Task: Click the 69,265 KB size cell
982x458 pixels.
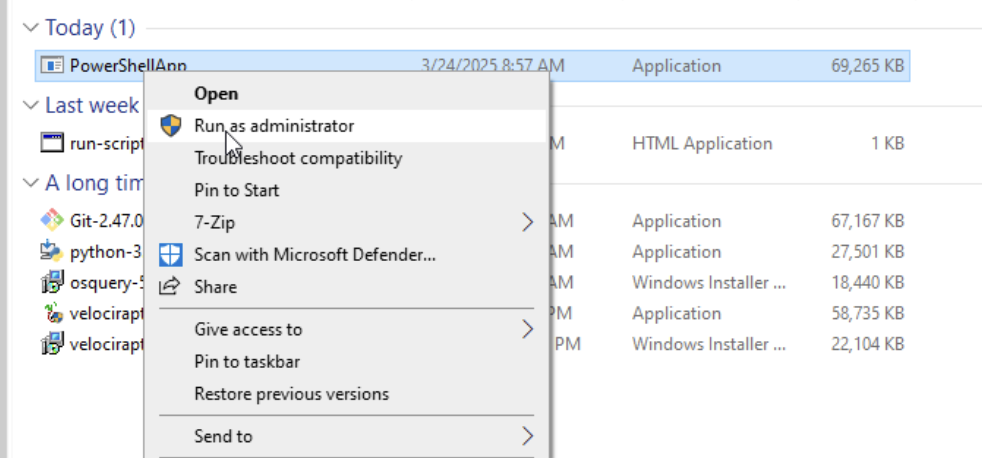Action: point(867,66)
